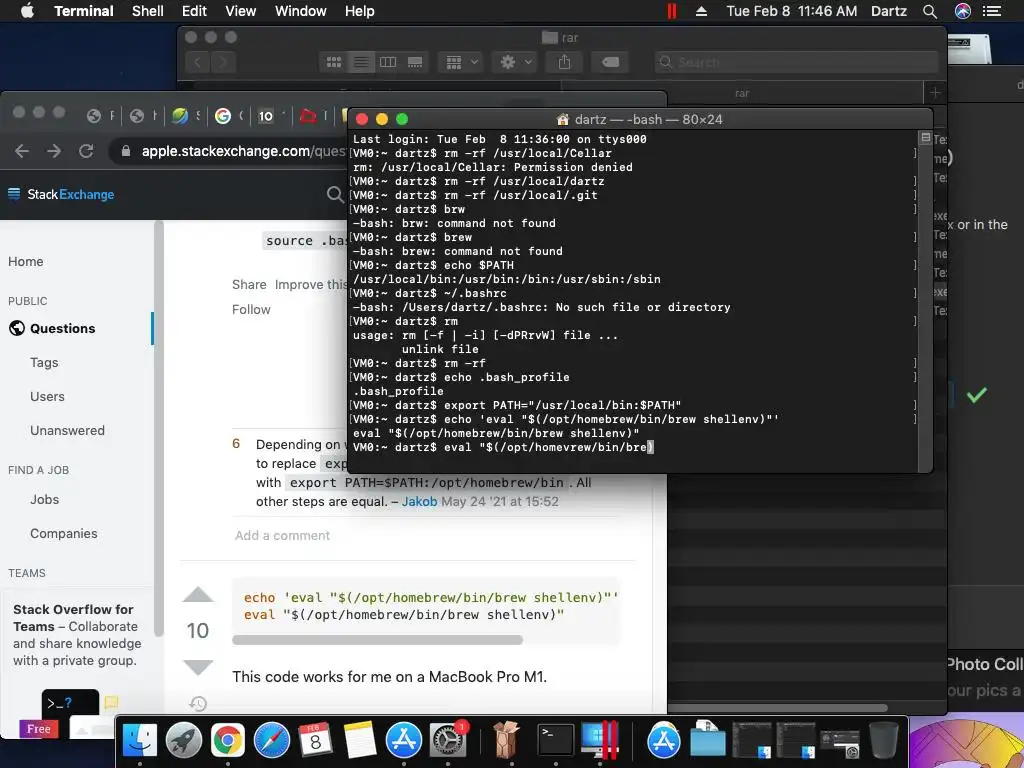Image resolution: width=1024 pixels, height=768 pixels.
Task: Click the Chrome address bar
Action: click(229, 152)
